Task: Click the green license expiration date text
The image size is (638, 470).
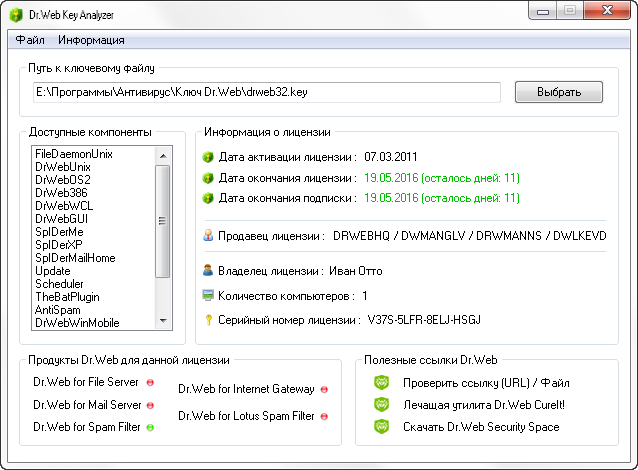Action: pos(442,178)
